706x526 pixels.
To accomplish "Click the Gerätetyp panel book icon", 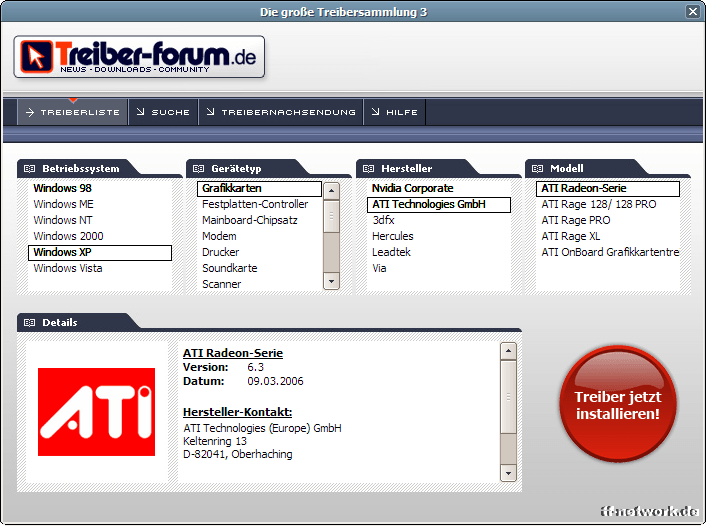I will (x=199, y=168).
